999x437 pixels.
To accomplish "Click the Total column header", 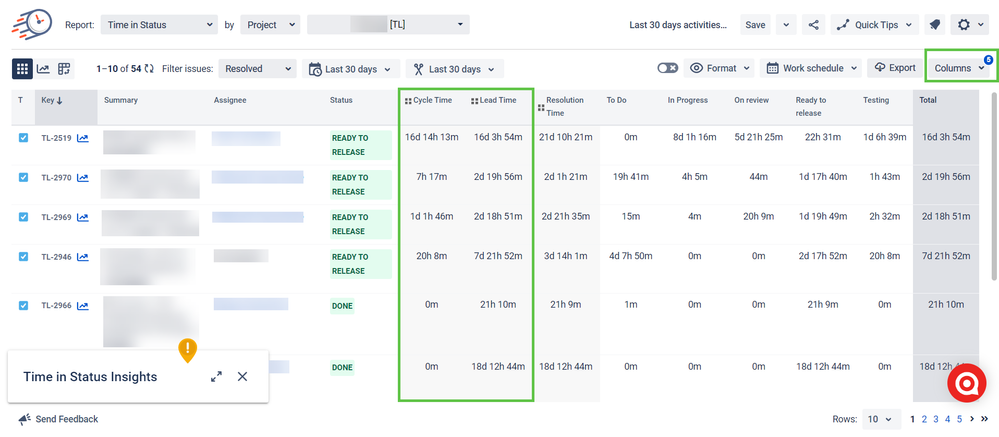I will pos(928,100).
